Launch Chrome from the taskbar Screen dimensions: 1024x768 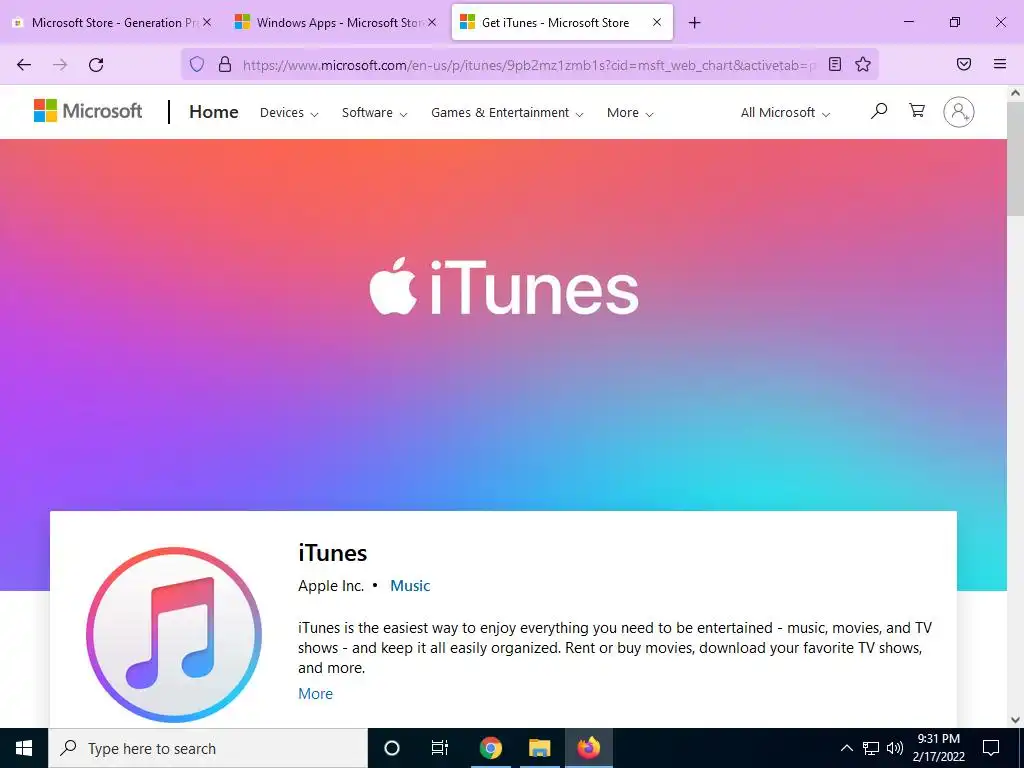tap(490, 748)
